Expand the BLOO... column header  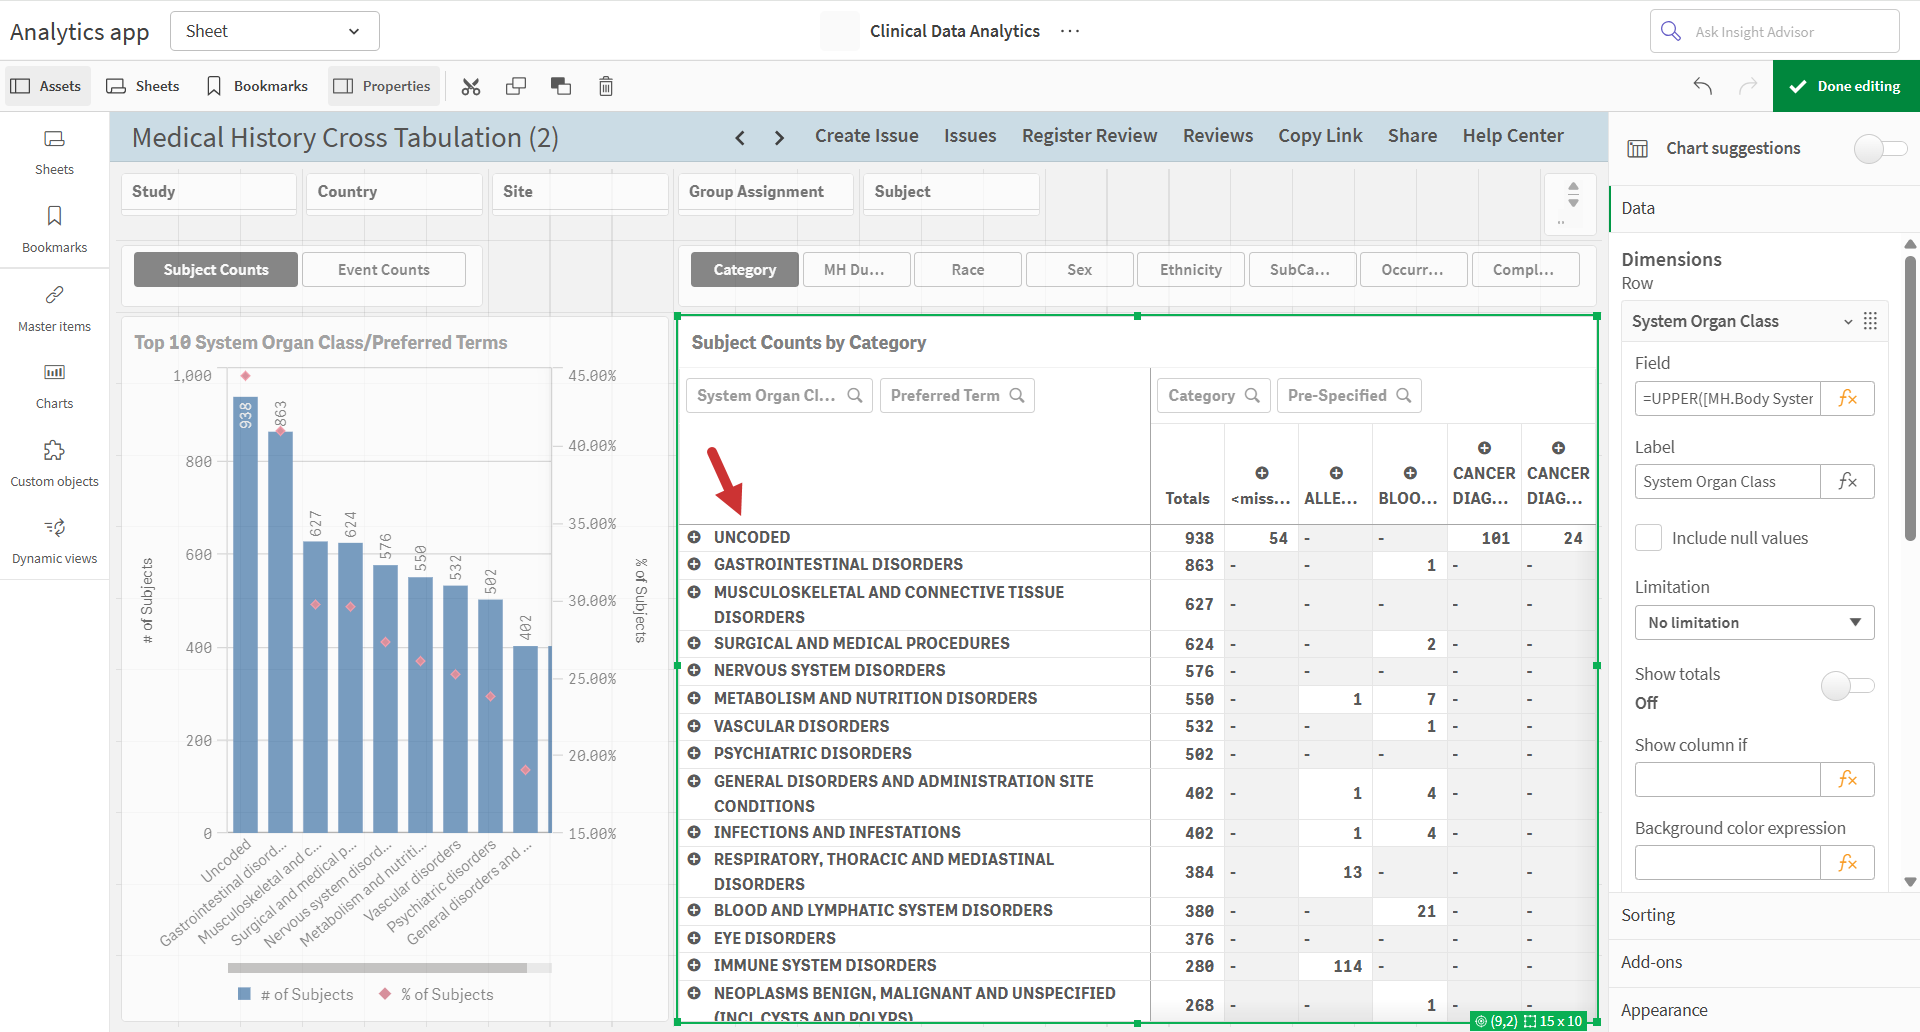pyautogui.click(x=1410, y=473)
